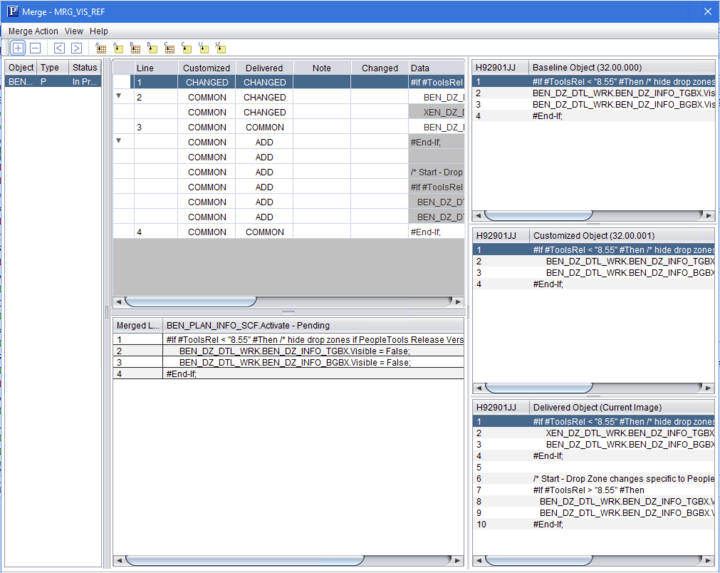Collapse the #End-If ADD group triangle

[x=118, y=140]
